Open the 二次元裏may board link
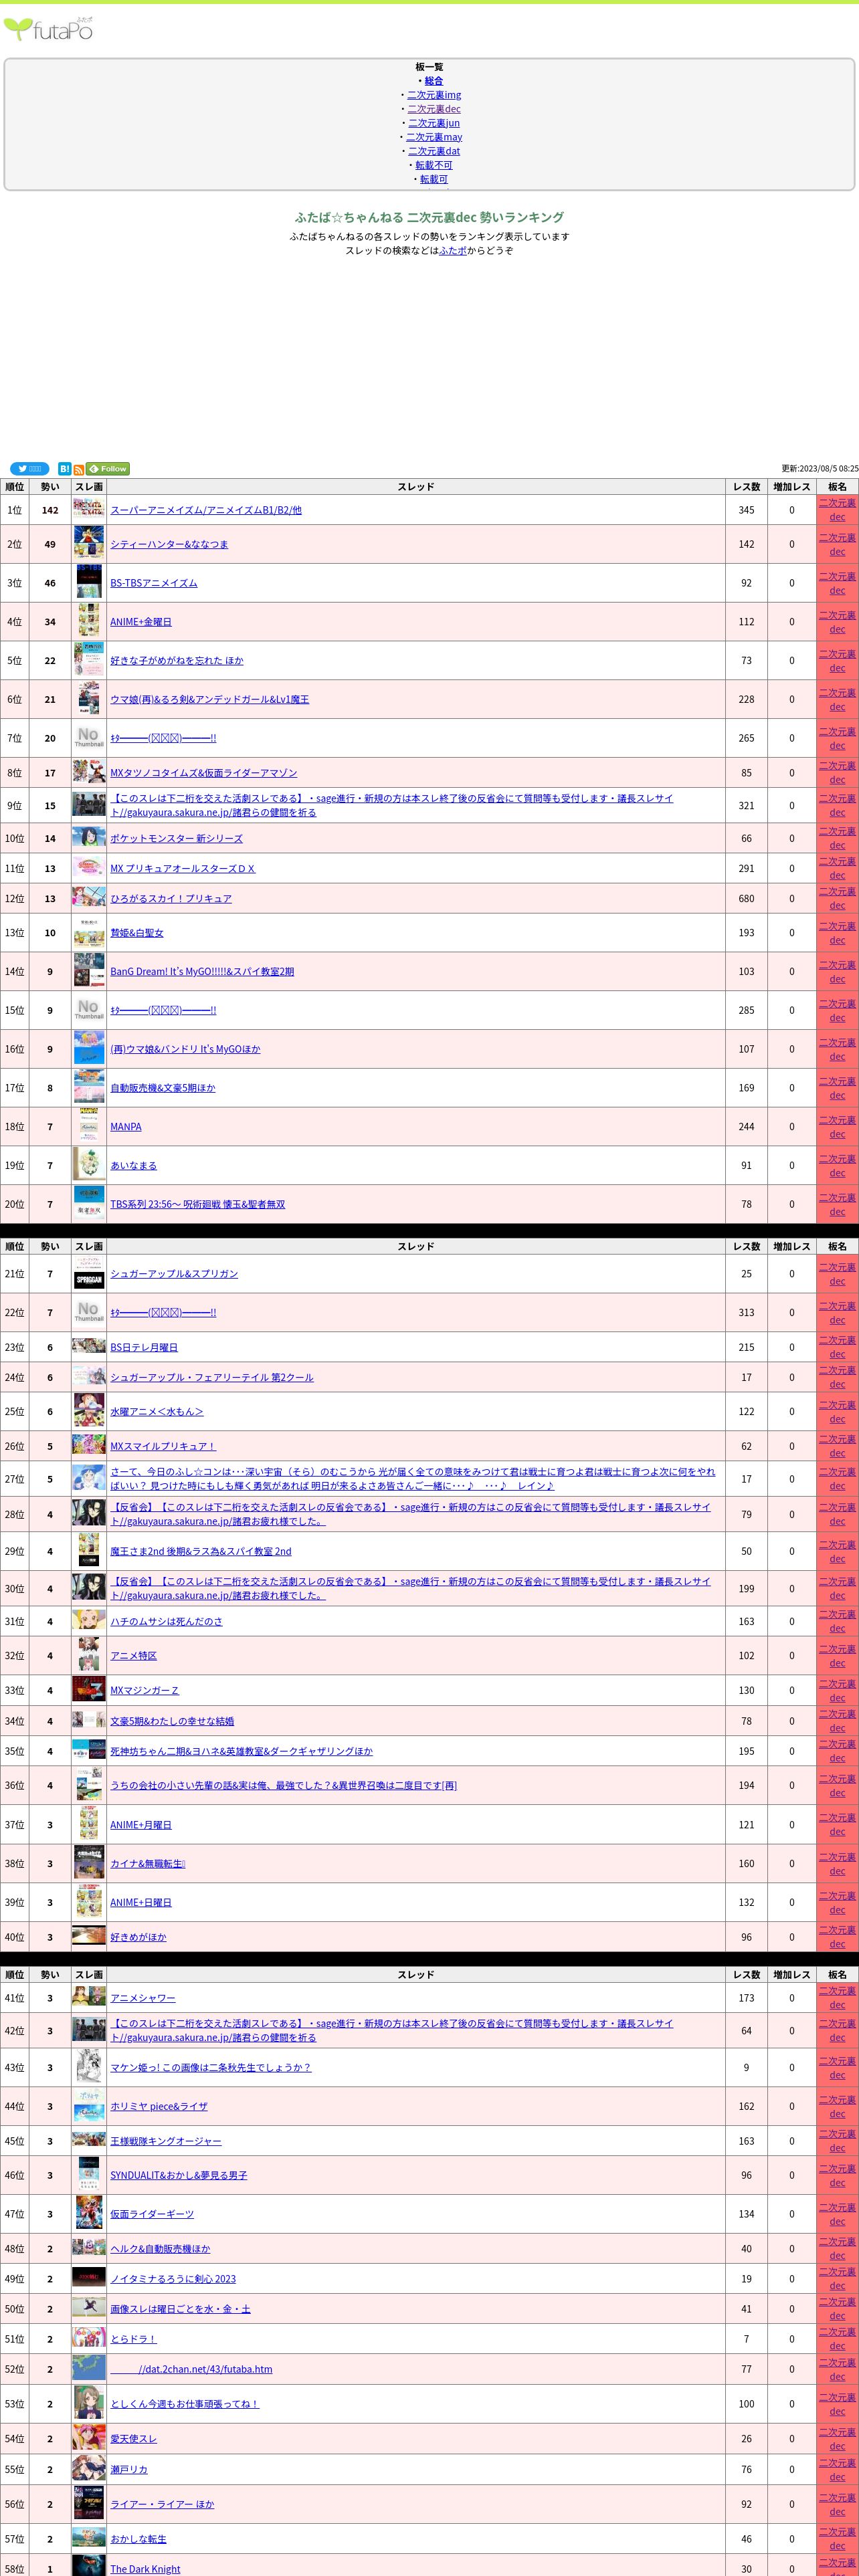The width and height of the screenshot is (859, 2576). (x=434, y=137)
